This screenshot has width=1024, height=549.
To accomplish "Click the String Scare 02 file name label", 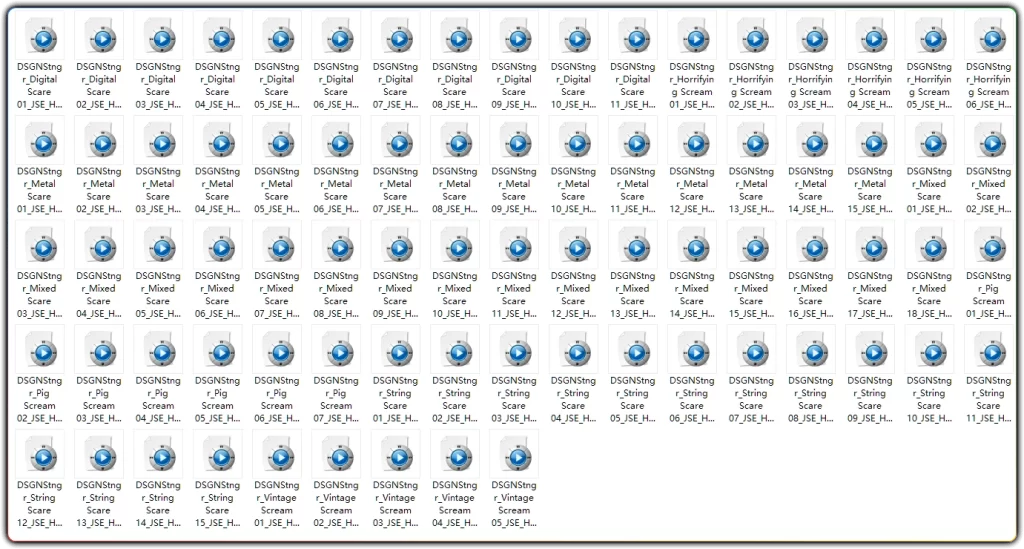I will [455, 399].
